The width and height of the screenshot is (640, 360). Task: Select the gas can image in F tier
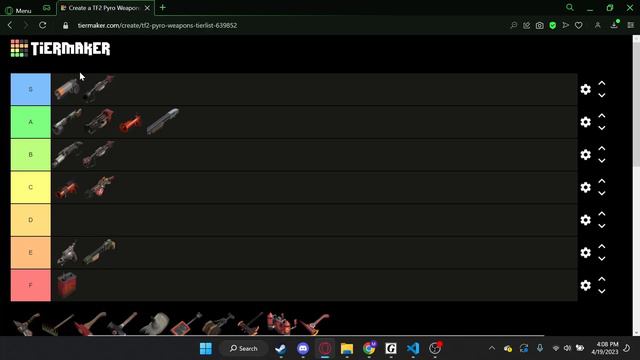67,284
